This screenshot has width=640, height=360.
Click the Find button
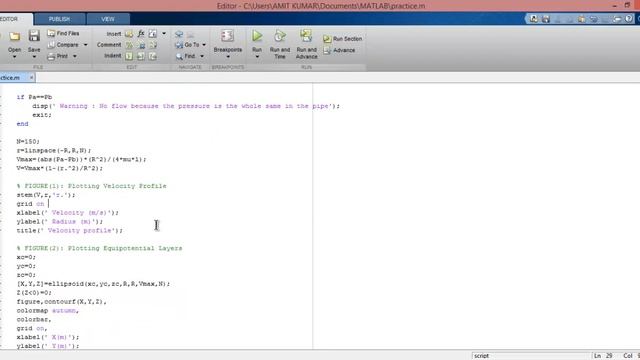point(185,56)
